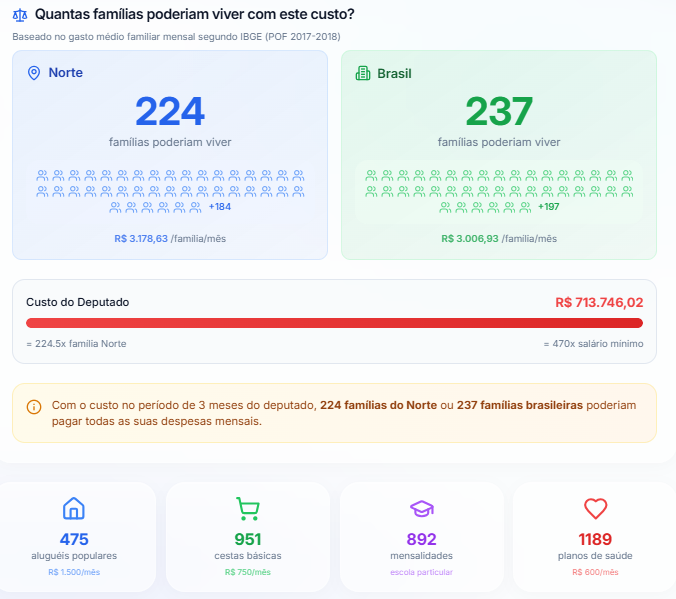The image size is (676, 599).
Task: Click the building icon beside Brasil
Action: 363,74
